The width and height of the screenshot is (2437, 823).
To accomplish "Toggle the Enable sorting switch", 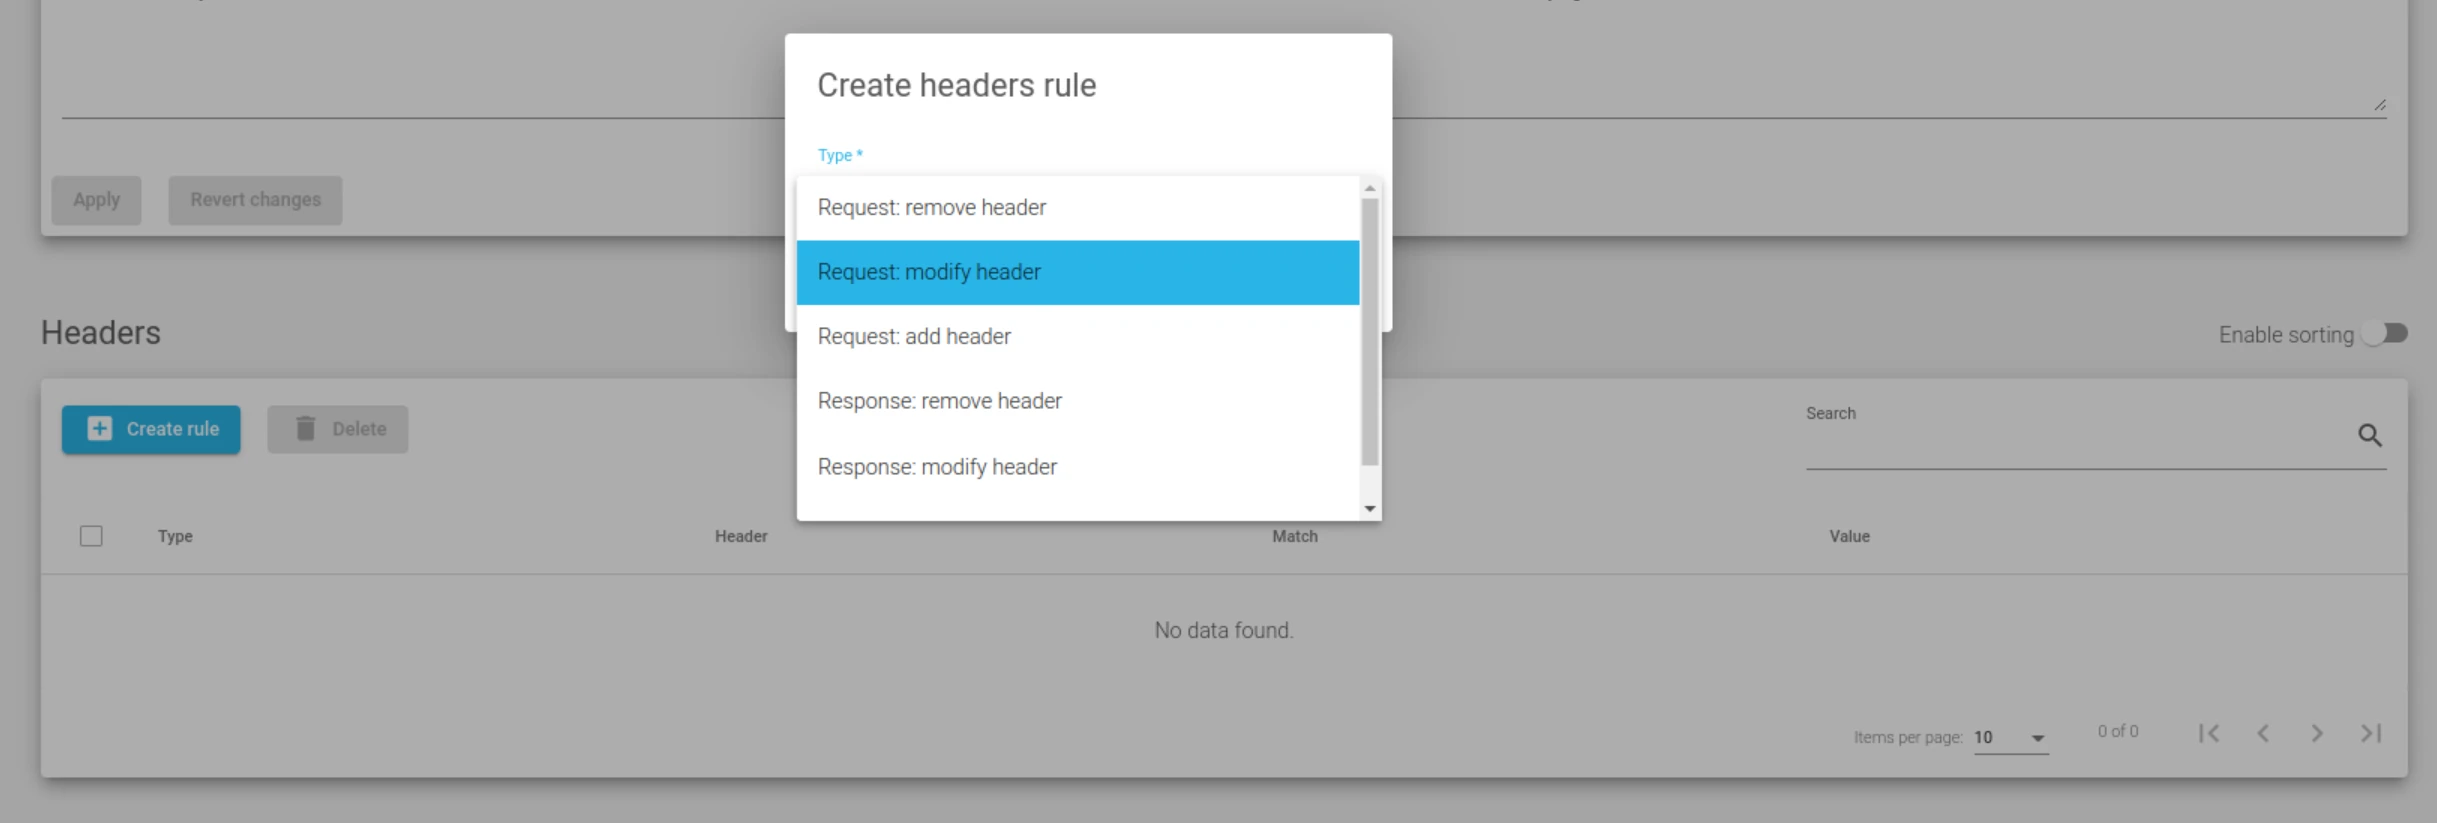I will point(2385,334).
